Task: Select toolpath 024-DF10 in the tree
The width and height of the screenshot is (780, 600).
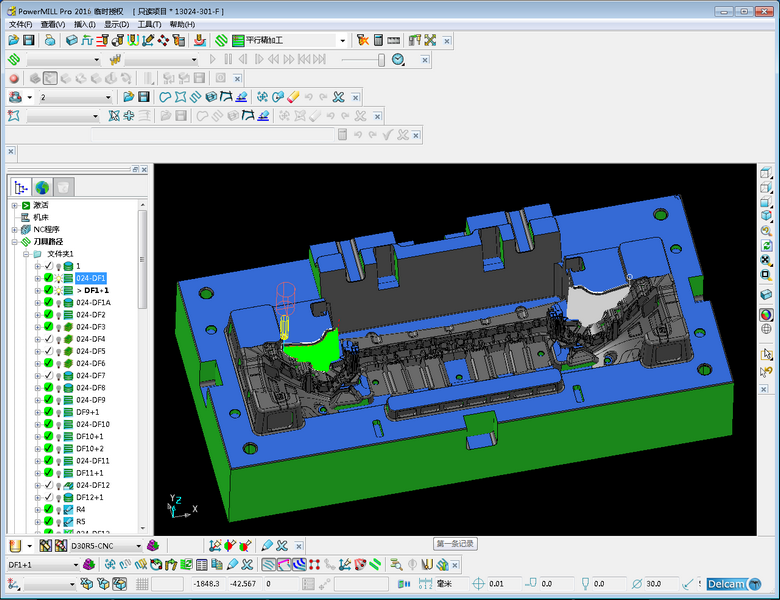Action: (x=92, y=424)
